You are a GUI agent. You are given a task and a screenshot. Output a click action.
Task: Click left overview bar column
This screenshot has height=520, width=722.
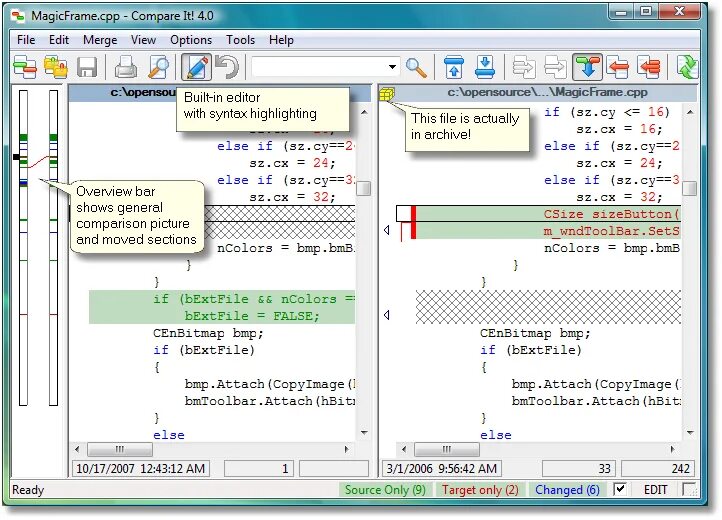tap(23, 248)
